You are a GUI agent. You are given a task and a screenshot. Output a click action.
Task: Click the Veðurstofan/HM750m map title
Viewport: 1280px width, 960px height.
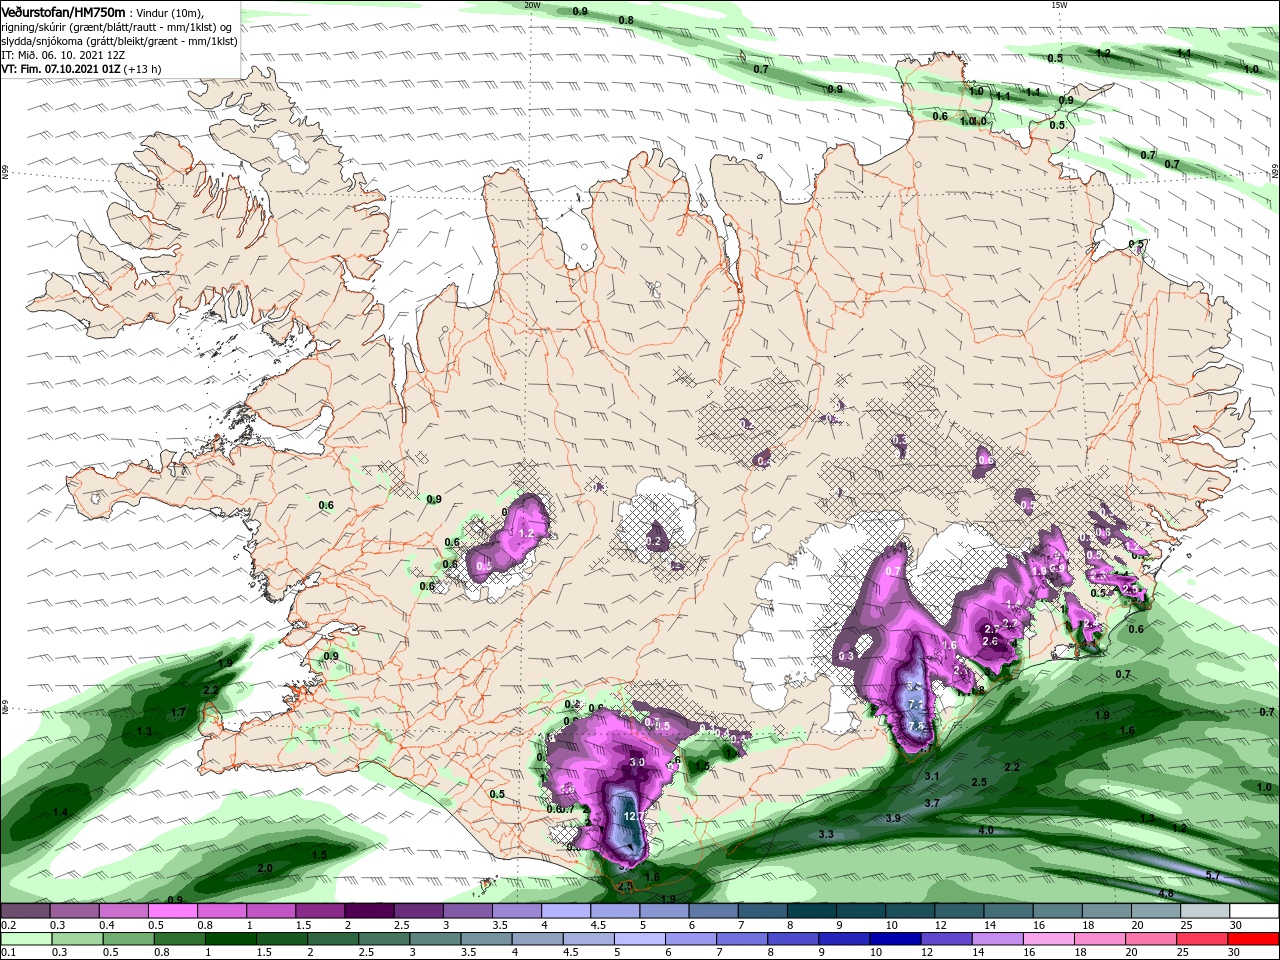(x=63, y=12)
